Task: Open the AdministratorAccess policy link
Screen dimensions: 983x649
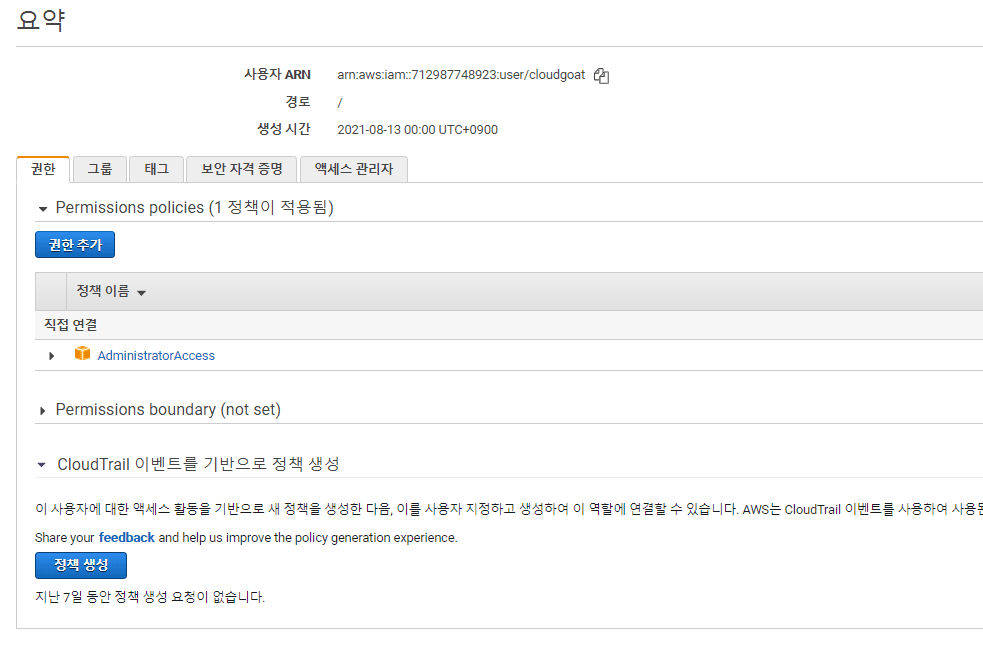Action: (156, 356)
